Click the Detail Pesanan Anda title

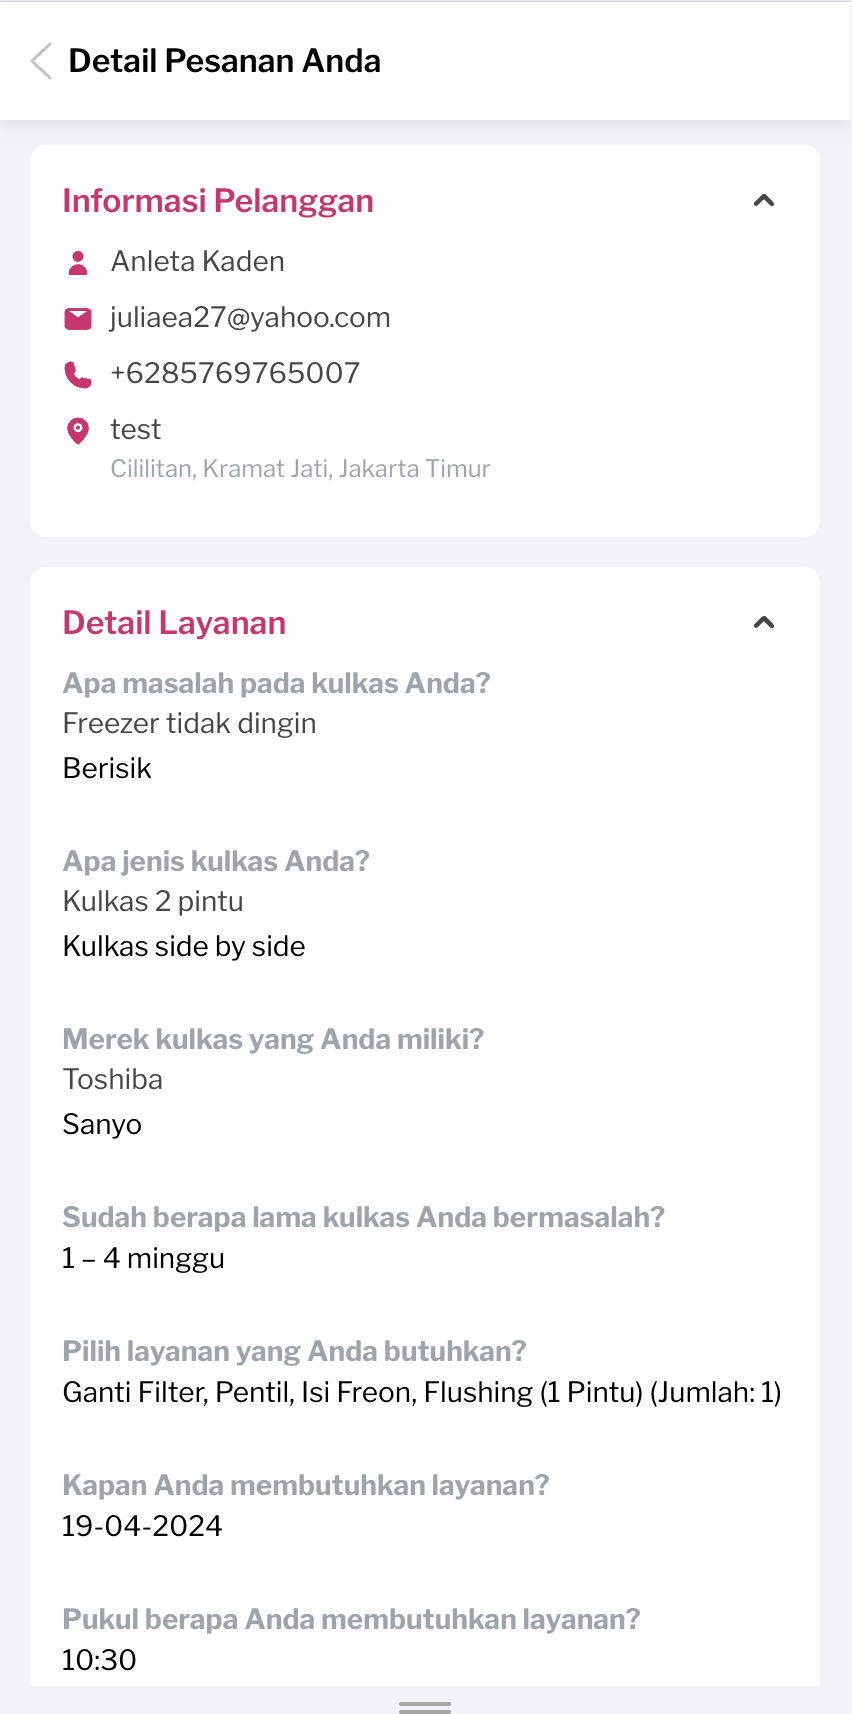pyautogui.click(x=224, y=61)
